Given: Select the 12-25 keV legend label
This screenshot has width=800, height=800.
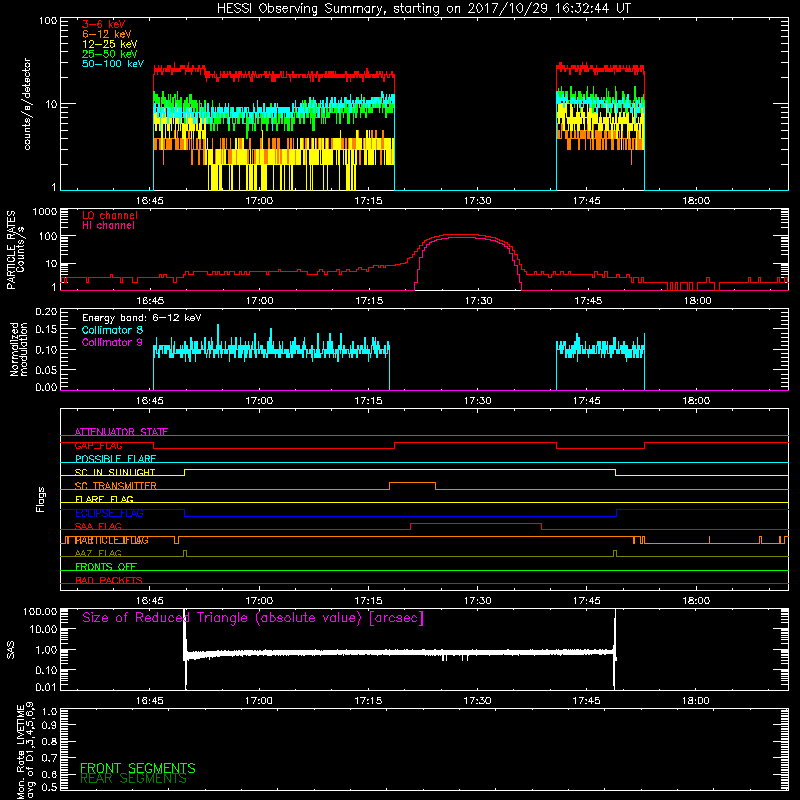Looking at the screenshot, I should [110, 44].
